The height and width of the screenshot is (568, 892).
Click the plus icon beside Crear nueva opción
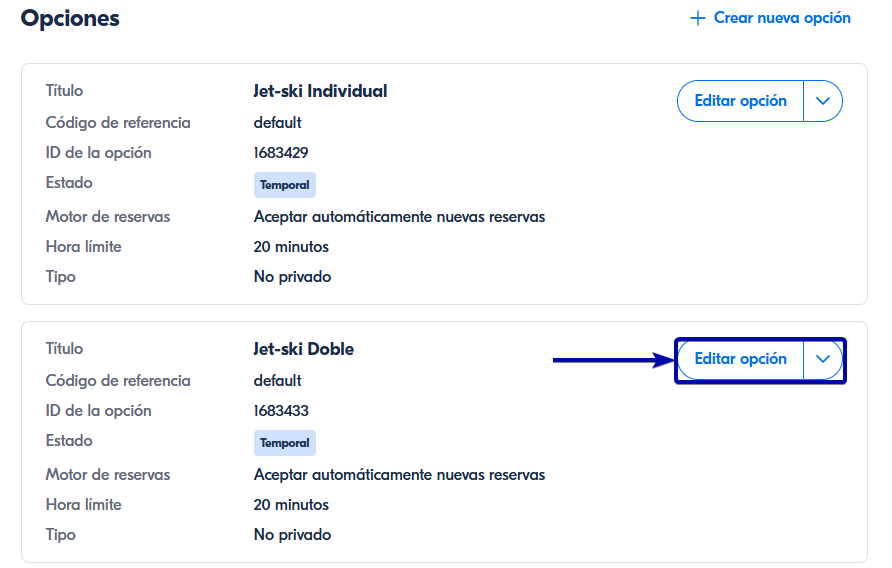coord(698,19)
